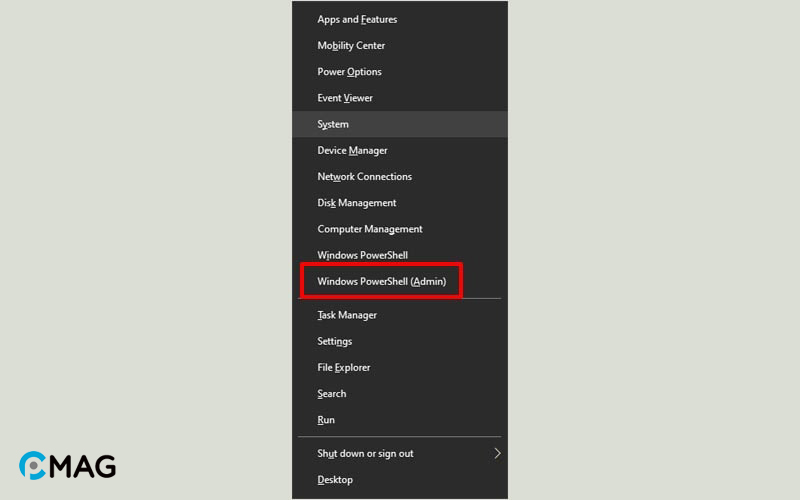The width and height of the screenshot is (800, 500).
Task: Open Task Manager
Action: (x=399, y=315)
